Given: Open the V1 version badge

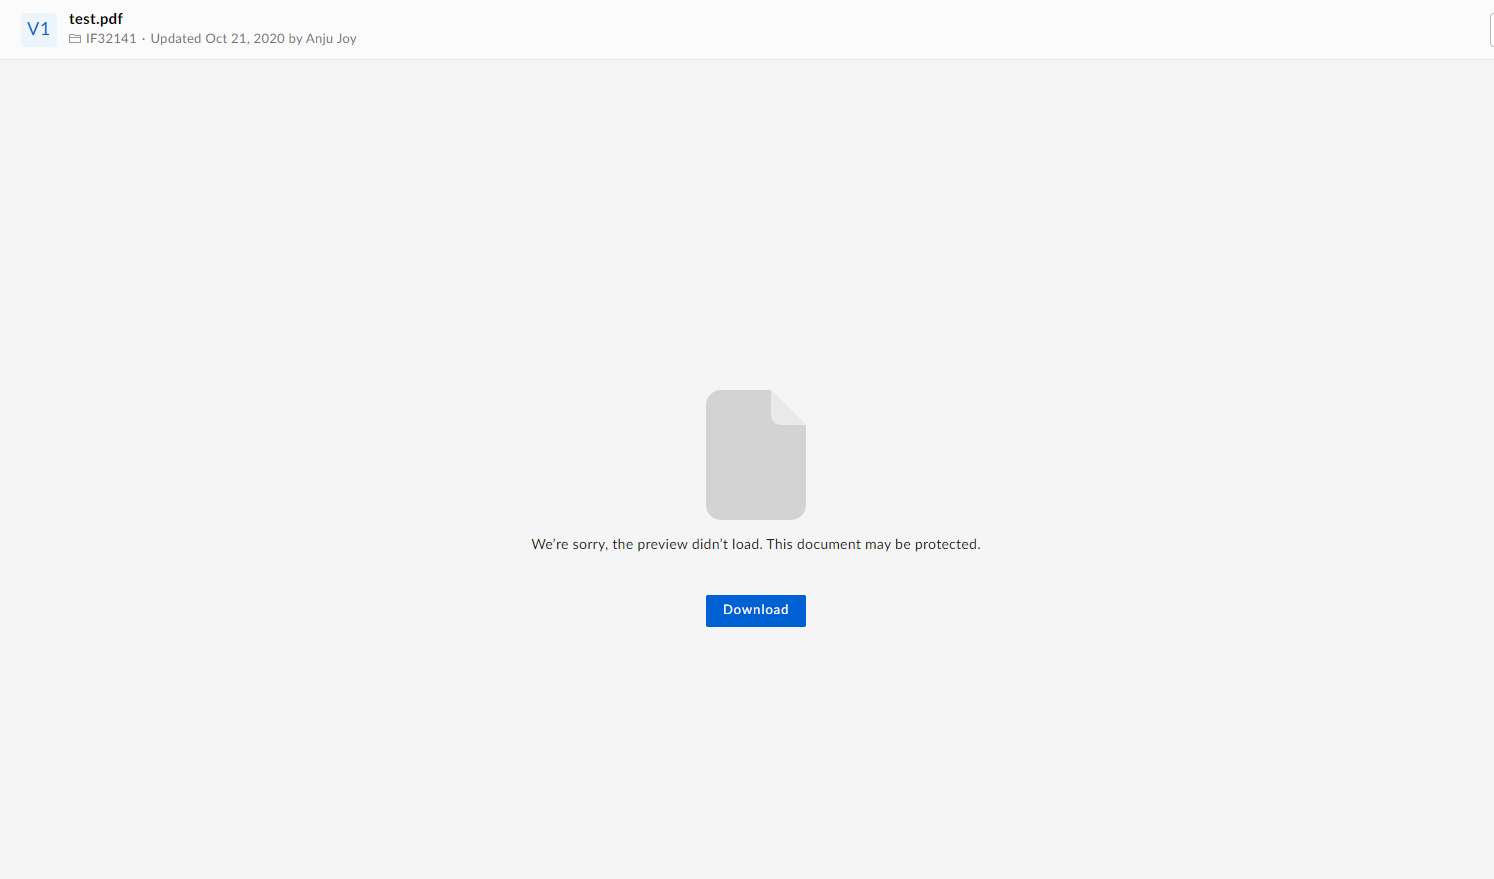Looking at the screenshot, I should pyautogui.click(x=39, y=29).
